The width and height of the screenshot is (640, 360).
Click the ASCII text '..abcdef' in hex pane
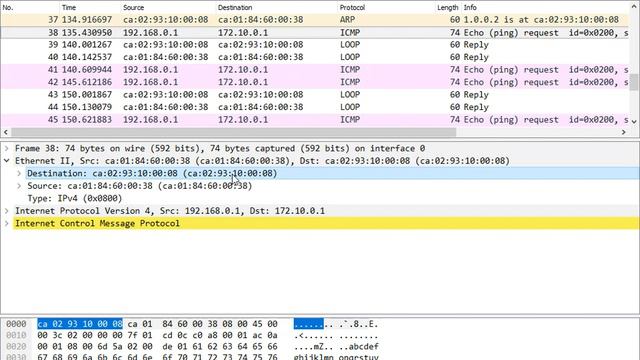[x=359, y=347]
